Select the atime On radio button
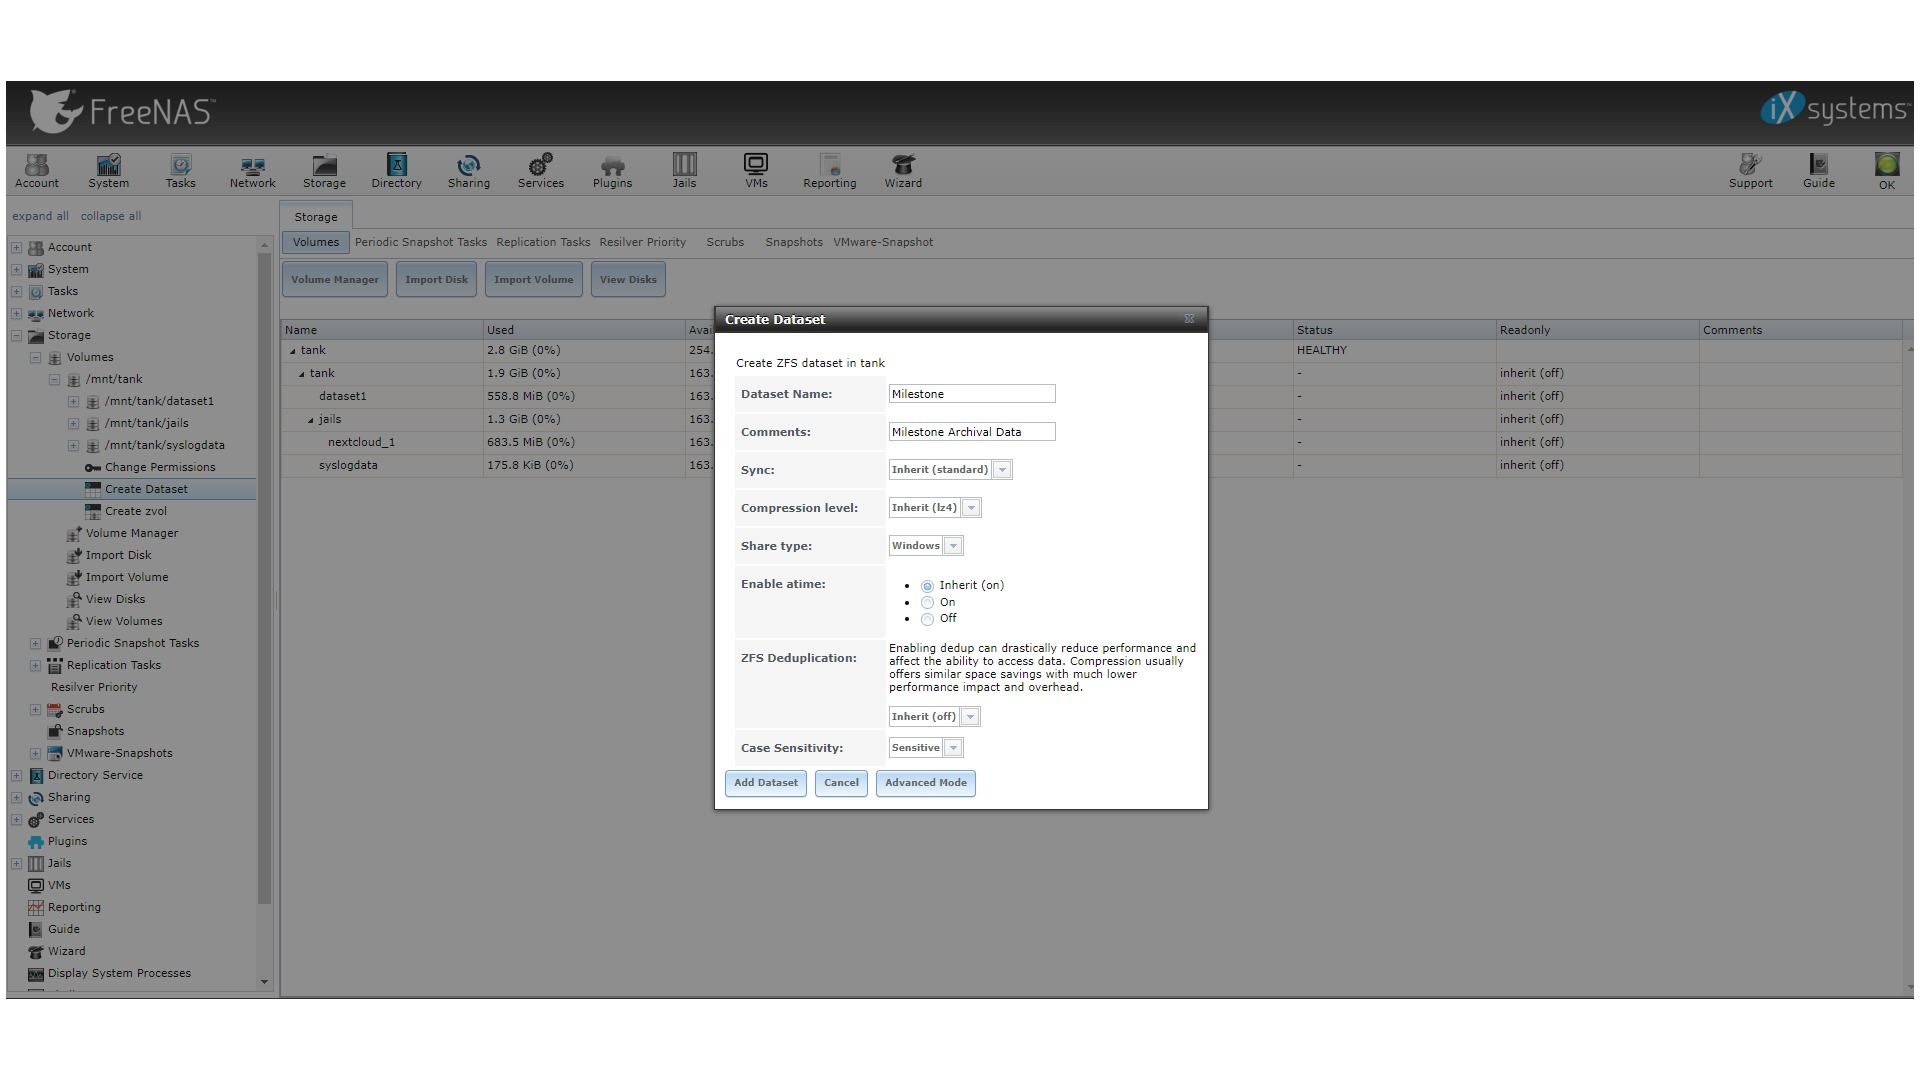1920x1080 pixels. 927,603
